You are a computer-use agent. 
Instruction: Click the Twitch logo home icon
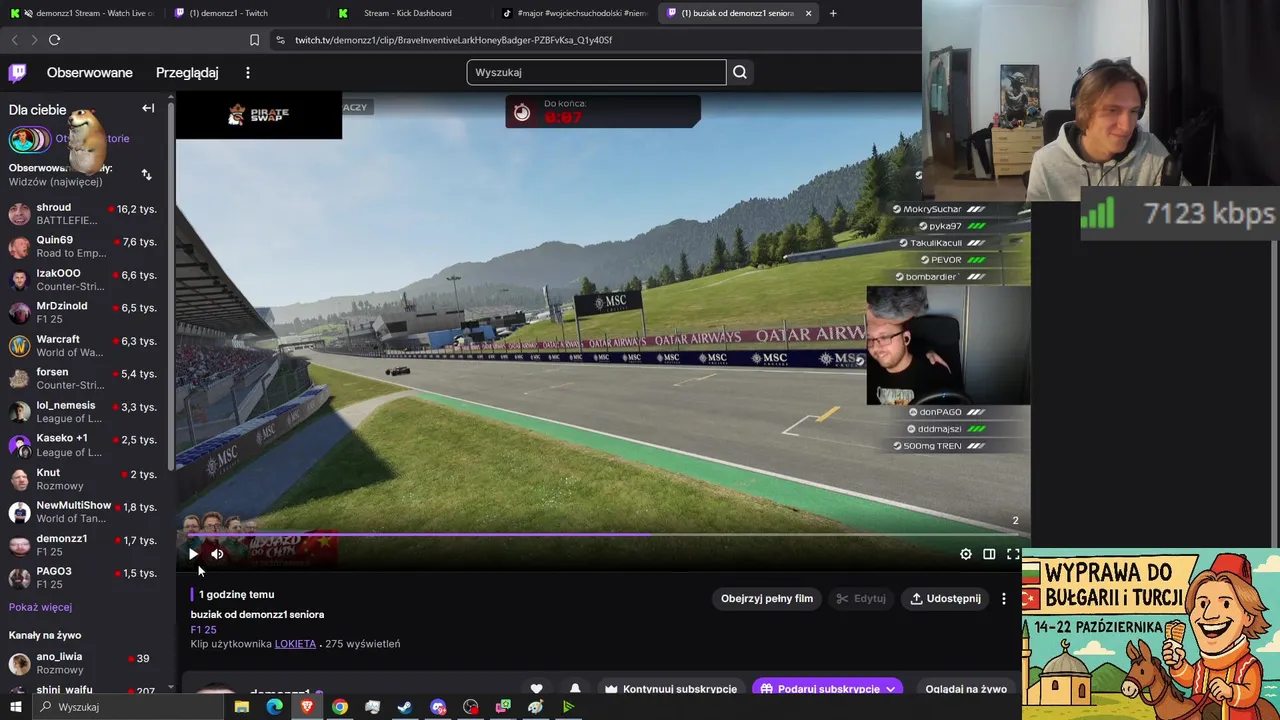[x=18, y=72]
